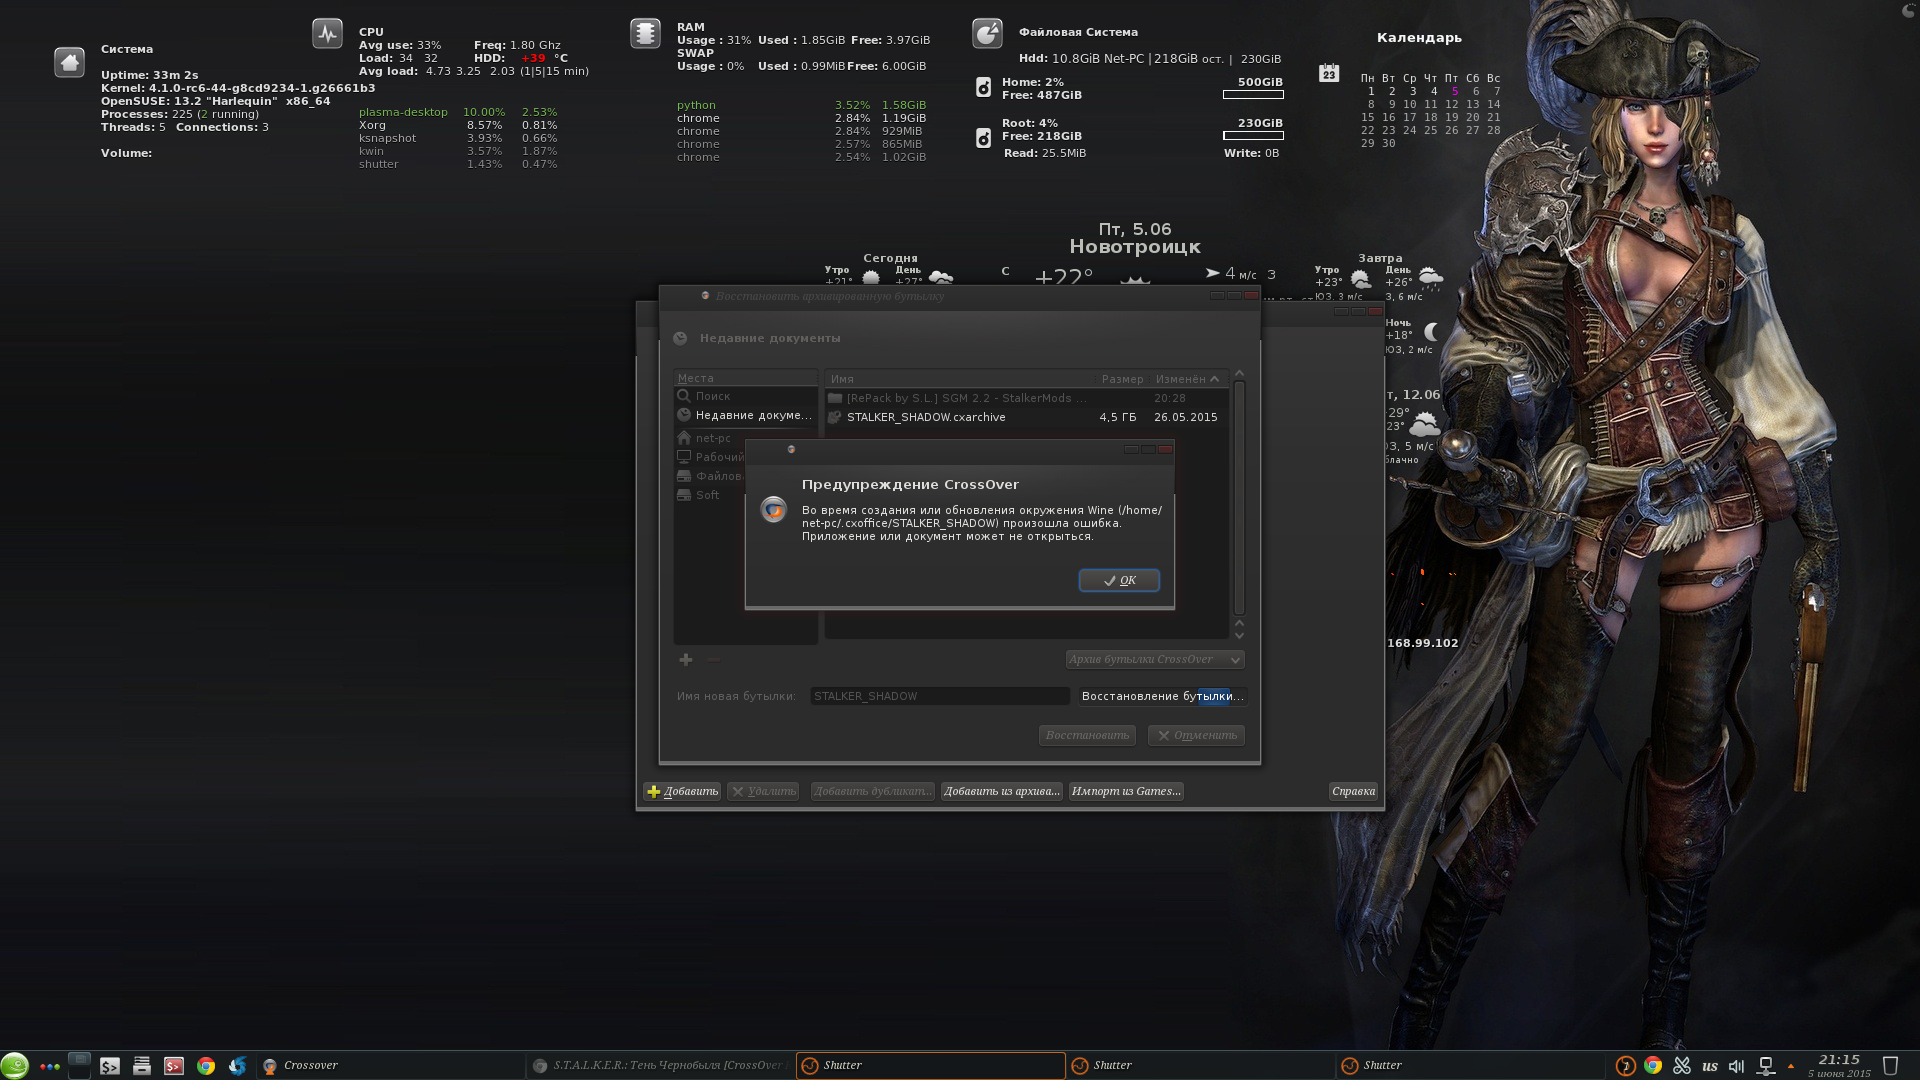Open the file manager icon in taskbar

point(142,1066)
